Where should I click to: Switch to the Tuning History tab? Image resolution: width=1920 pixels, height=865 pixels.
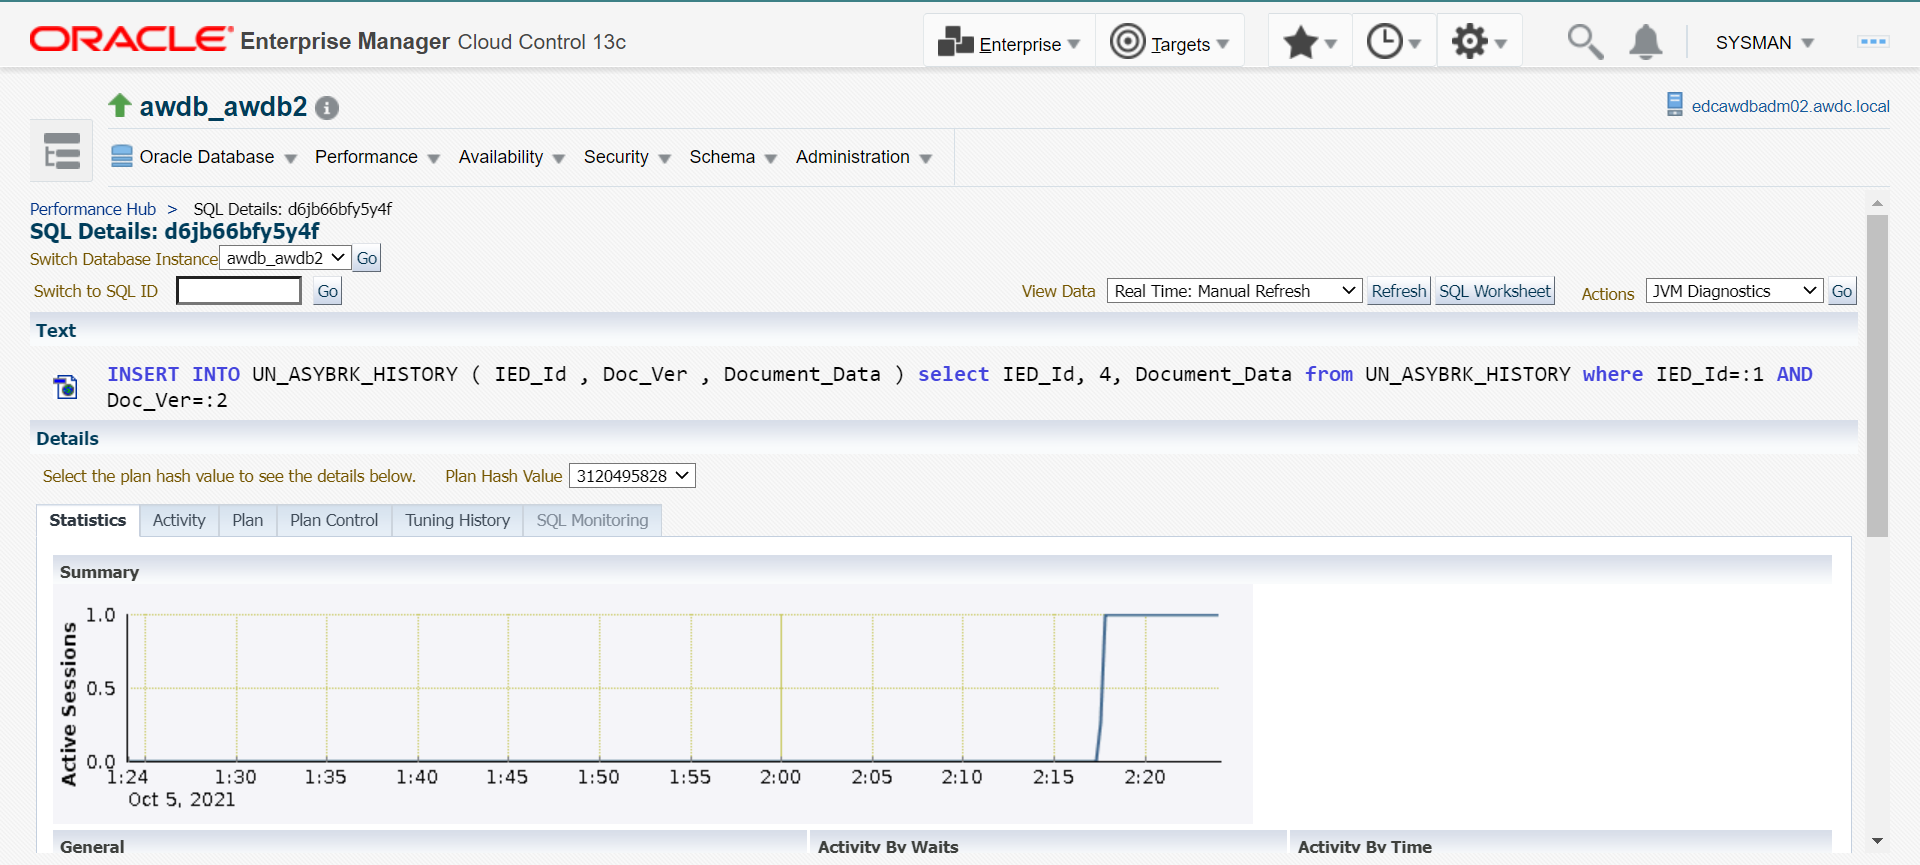click(458, 520)
